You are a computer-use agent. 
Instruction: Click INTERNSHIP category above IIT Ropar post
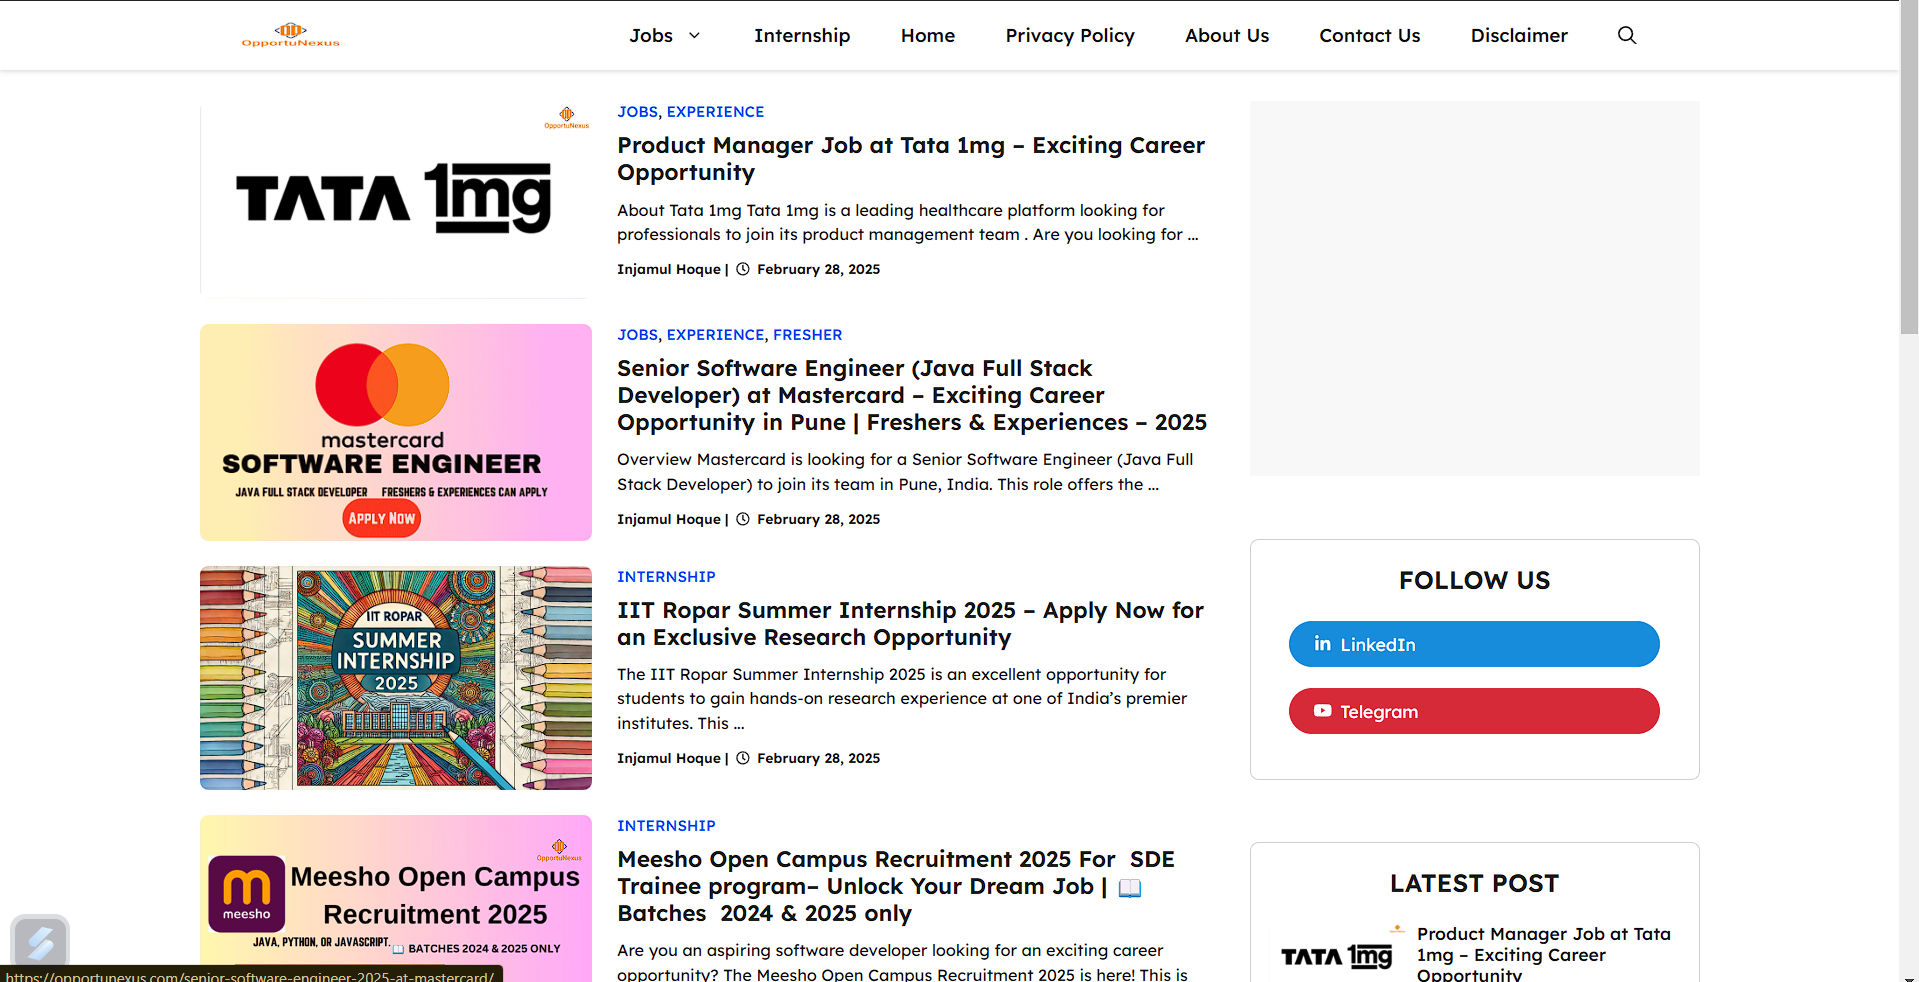pos(666,577)
